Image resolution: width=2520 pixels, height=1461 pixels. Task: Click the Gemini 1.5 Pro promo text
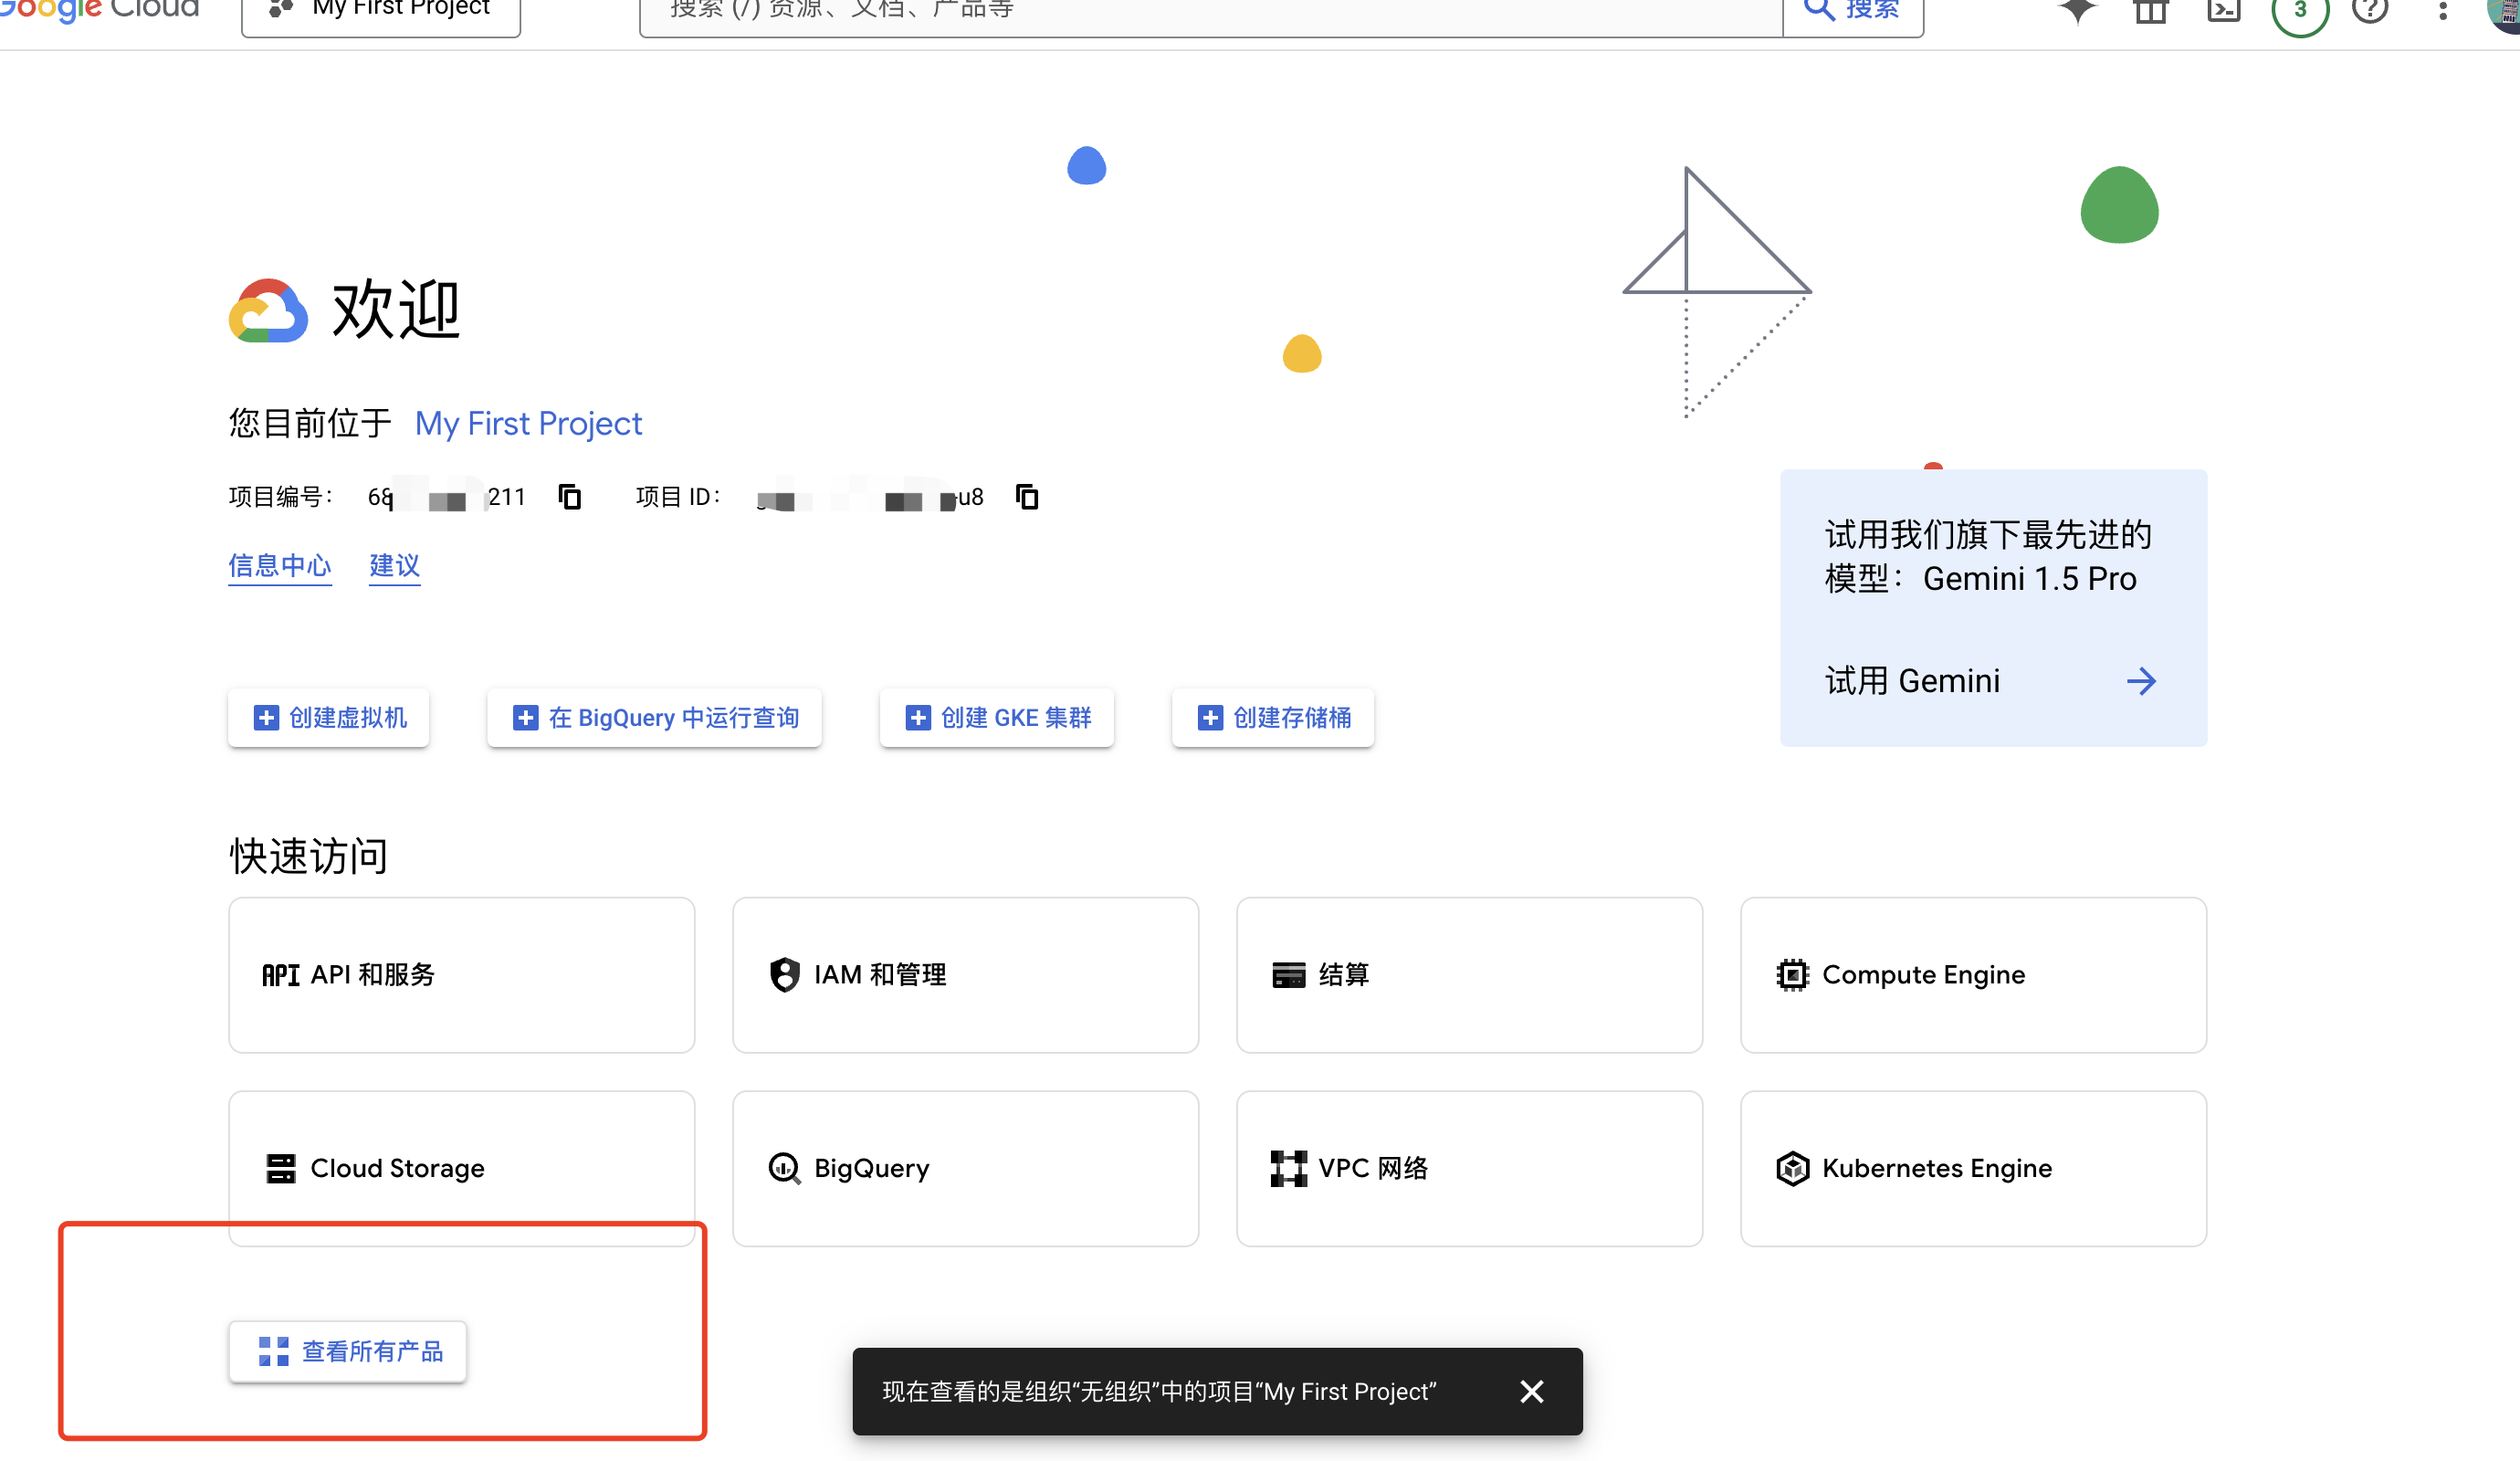[1988, 557]
